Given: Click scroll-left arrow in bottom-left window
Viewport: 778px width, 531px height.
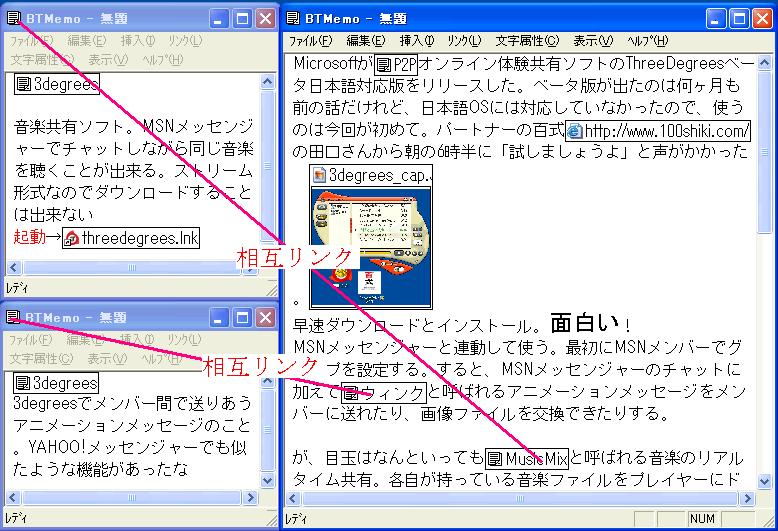Looking at the screenshot, I should 13,497.
